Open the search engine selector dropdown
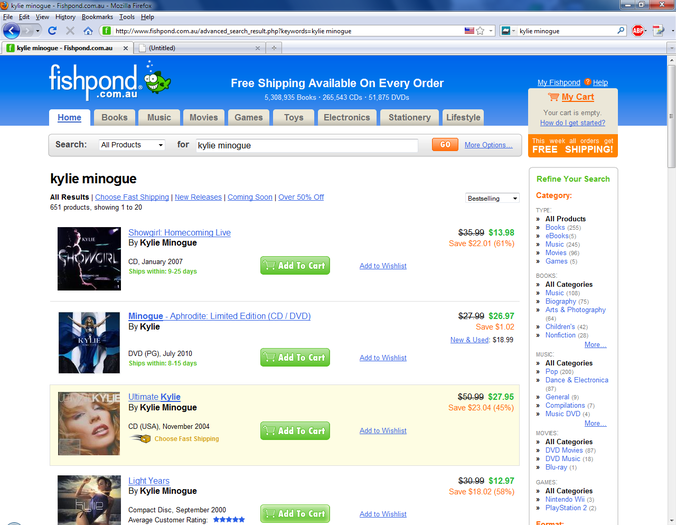Screen dimensions: 676x525 pos(509,31)
